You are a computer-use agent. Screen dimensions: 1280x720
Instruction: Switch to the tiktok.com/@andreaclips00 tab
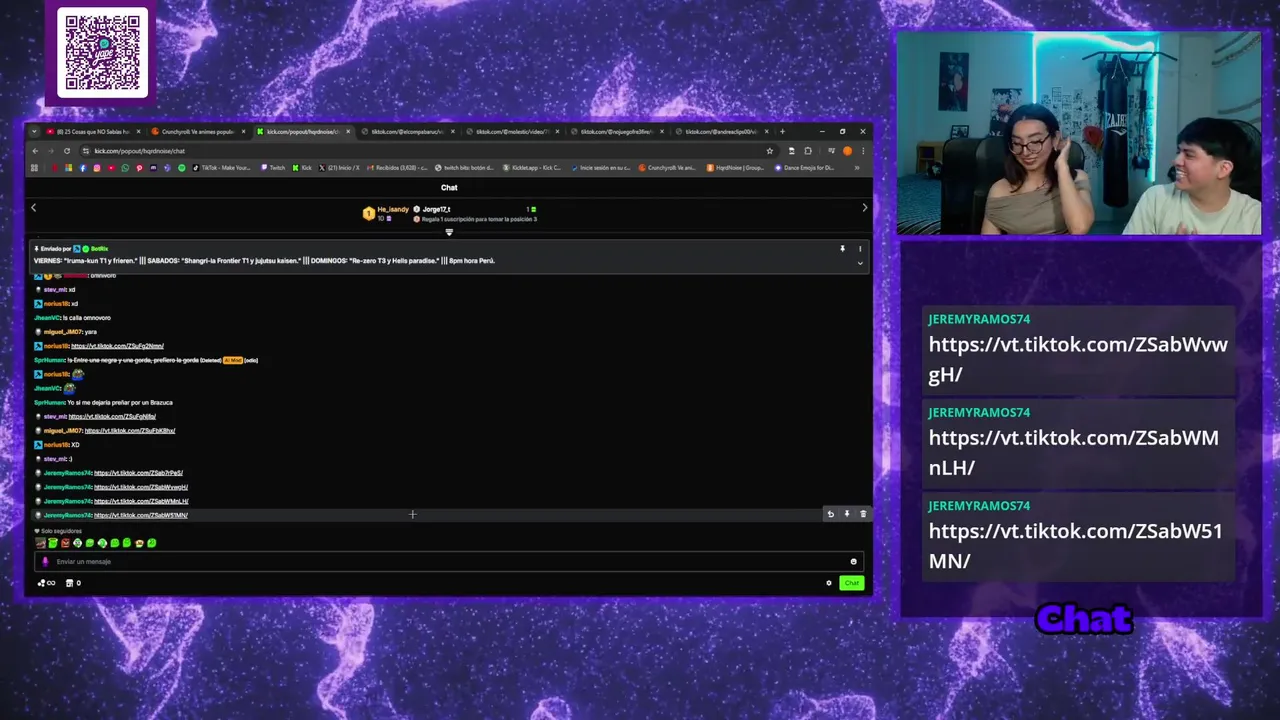pos(720,131)
